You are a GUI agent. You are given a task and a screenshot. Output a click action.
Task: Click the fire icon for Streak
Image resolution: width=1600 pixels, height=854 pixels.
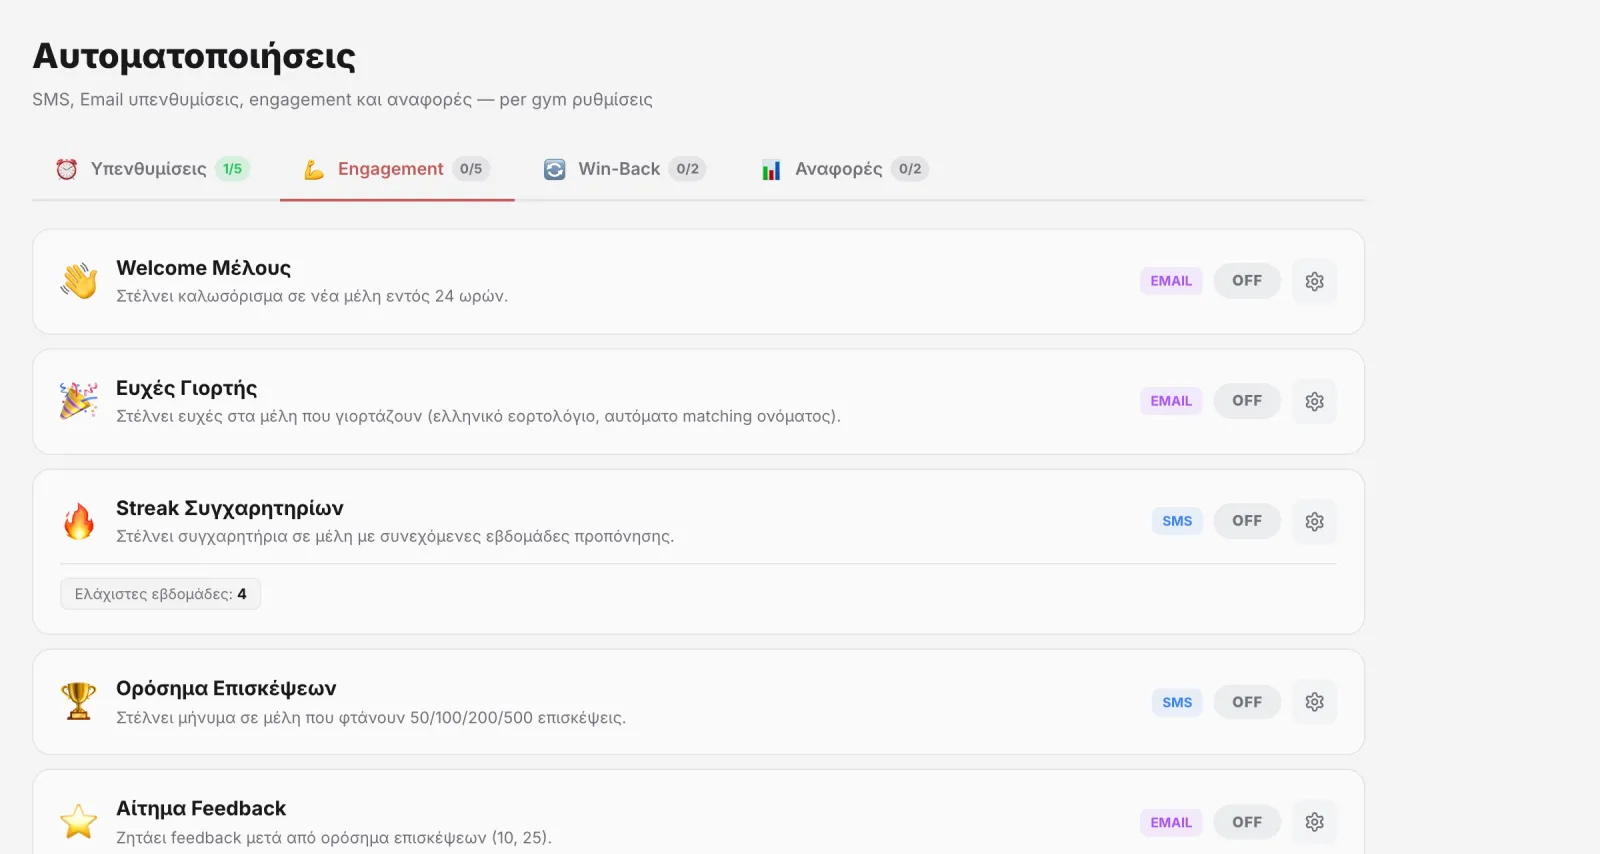tap(79, 521)
